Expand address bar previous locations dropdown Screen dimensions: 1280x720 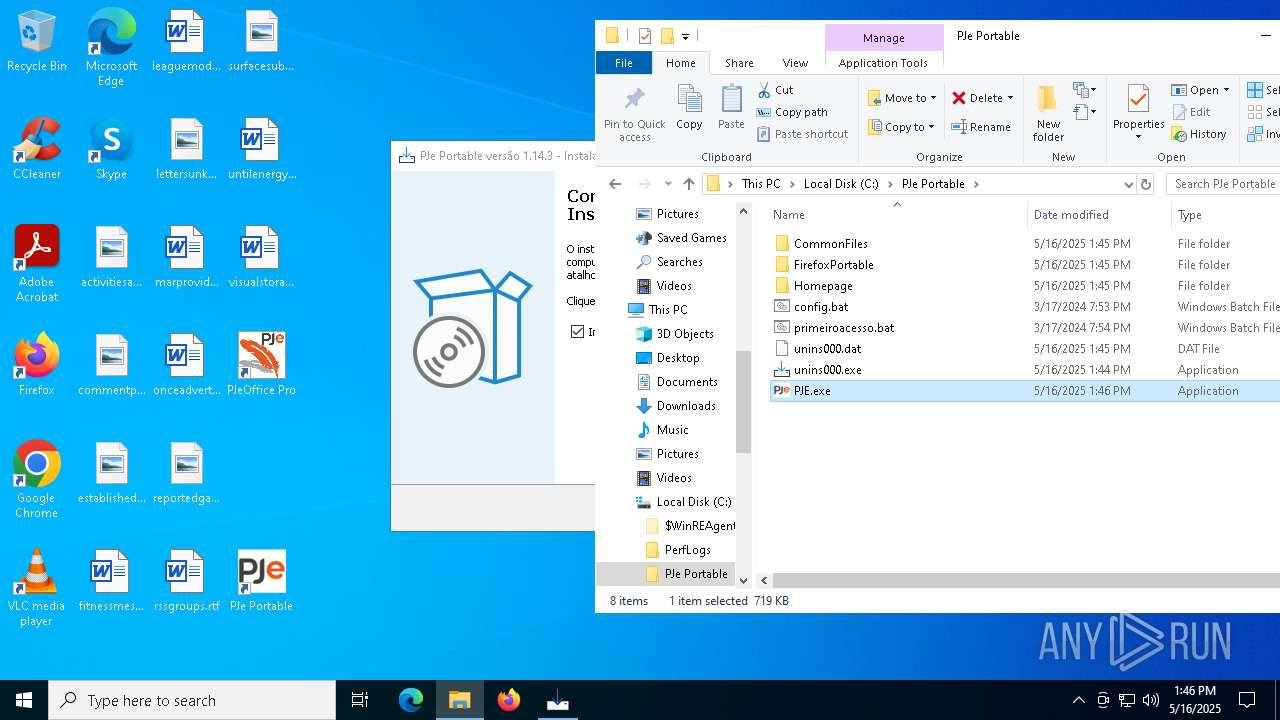1128,184
